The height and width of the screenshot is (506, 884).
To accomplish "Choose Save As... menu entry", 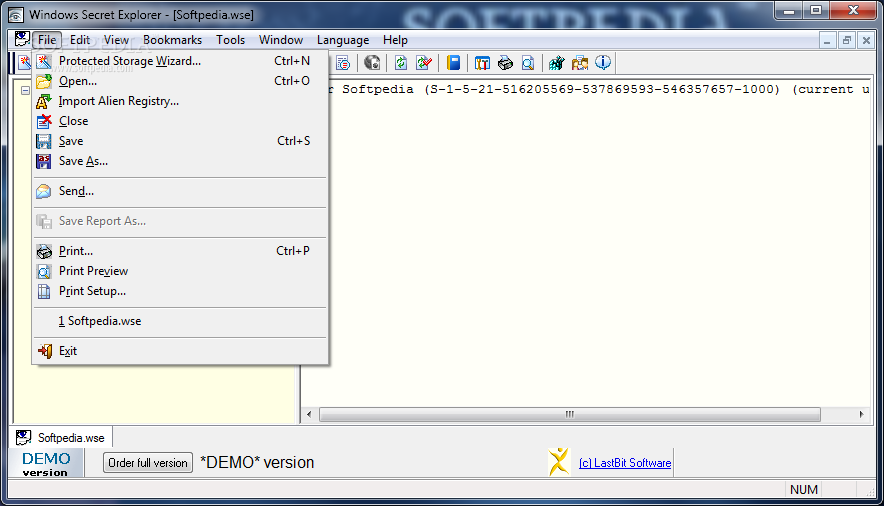I will click(x=180, y=161).
